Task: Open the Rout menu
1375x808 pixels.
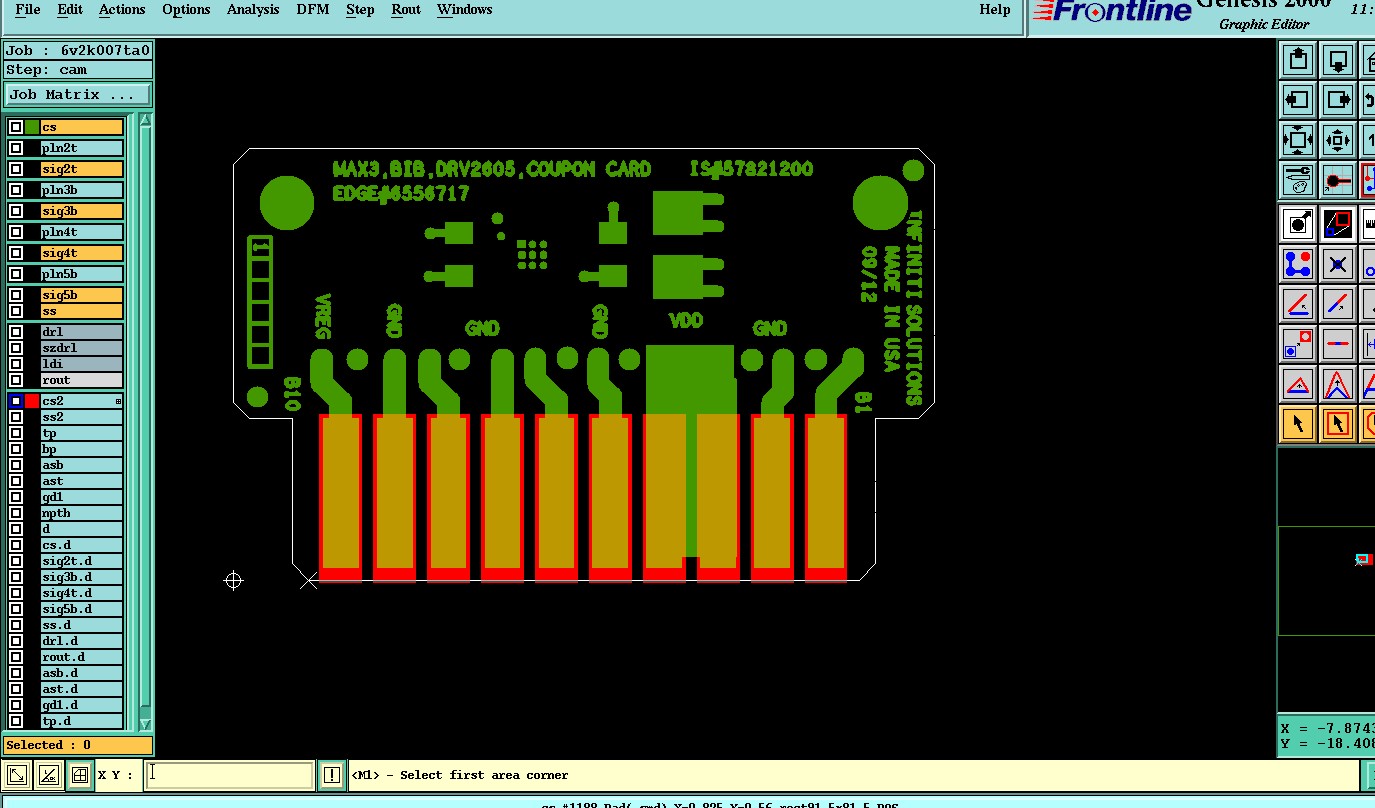Action: tap(406, 10)
